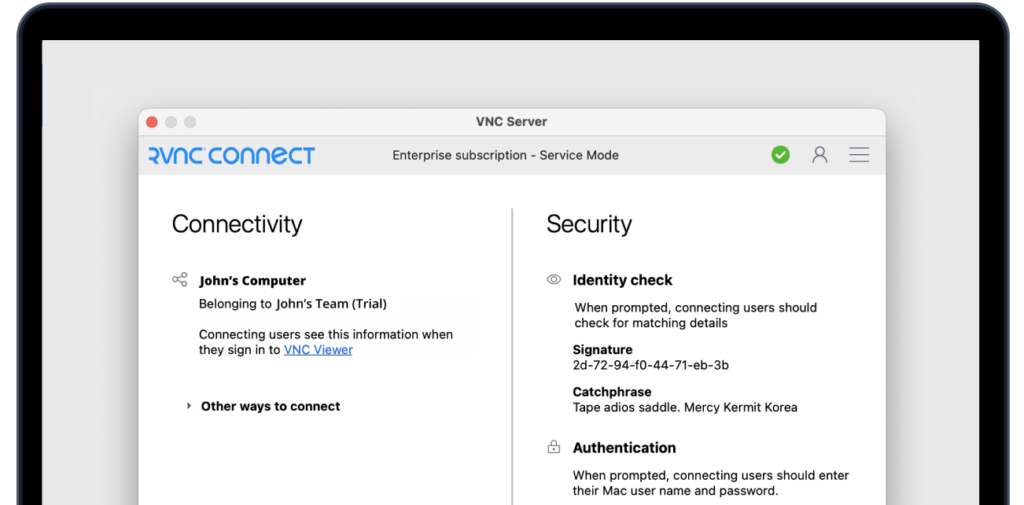Open the VNC Viewer link
This screenshot has height=505, width=1024.
(318, 350)
